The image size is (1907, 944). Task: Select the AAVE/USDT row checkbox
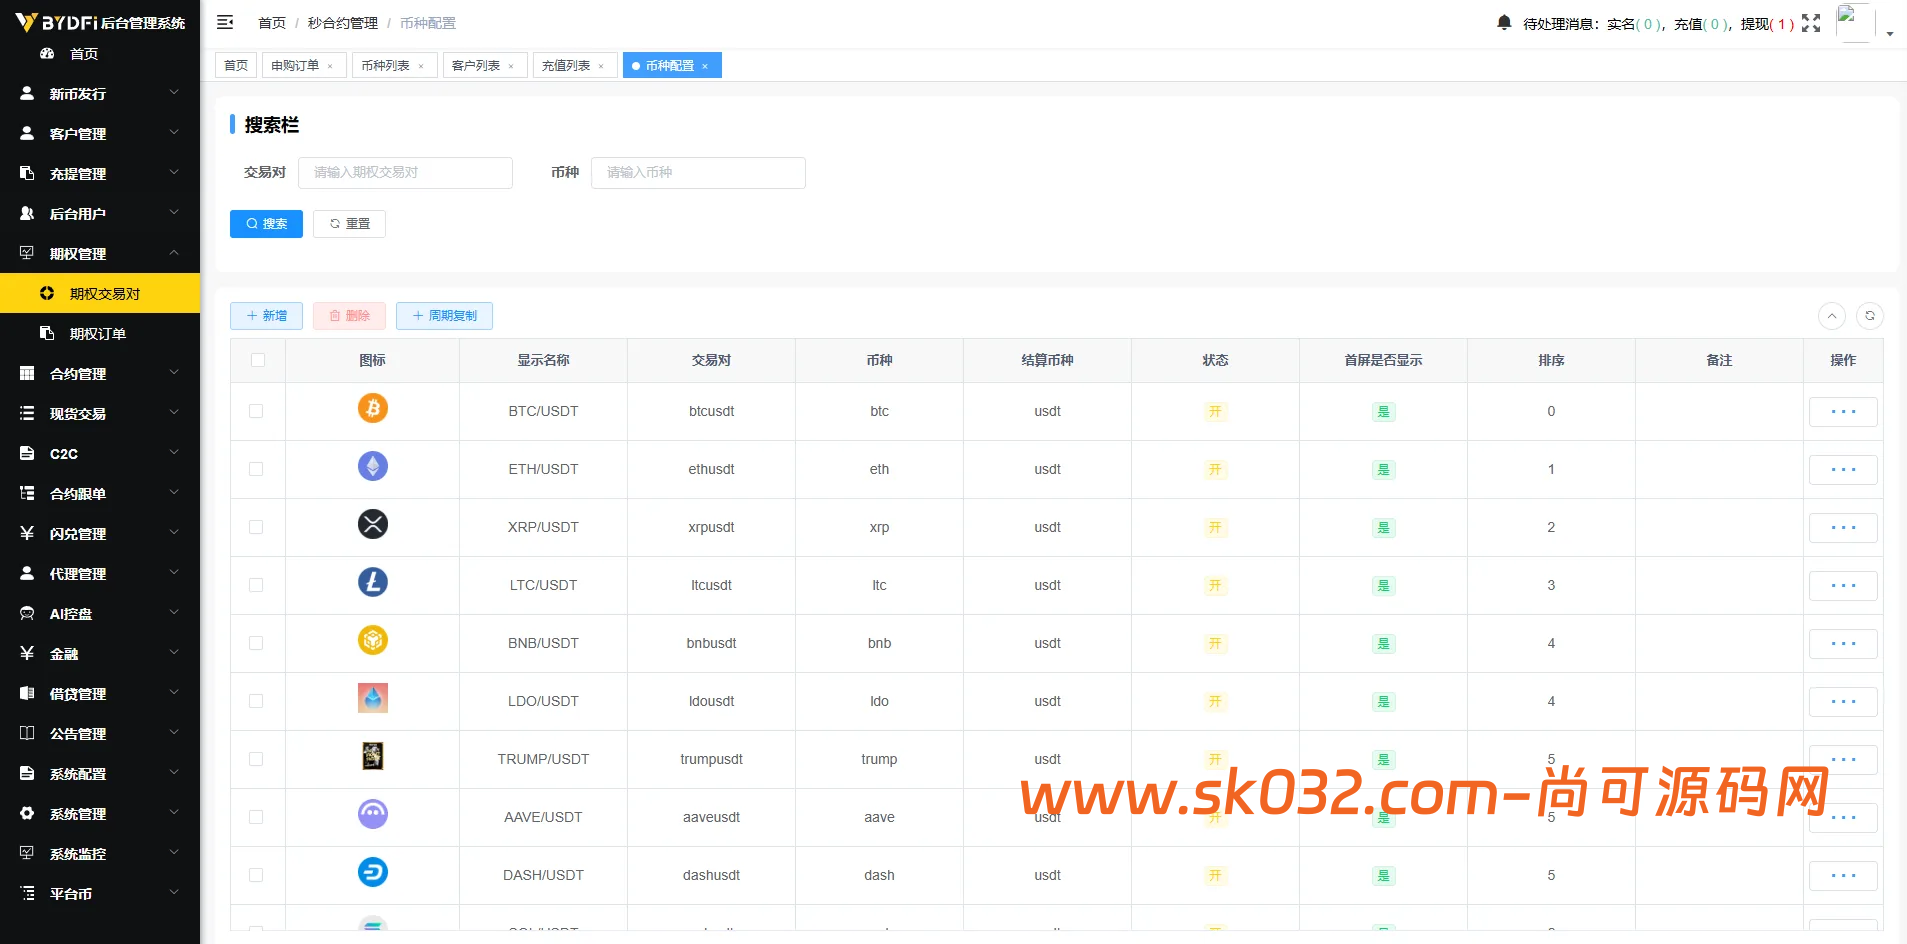coord(256,817)
